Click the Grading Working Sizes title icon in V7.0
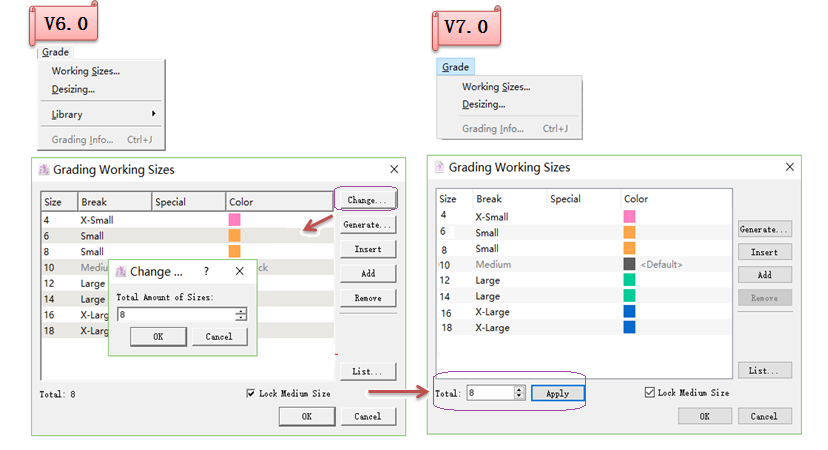 439,167
